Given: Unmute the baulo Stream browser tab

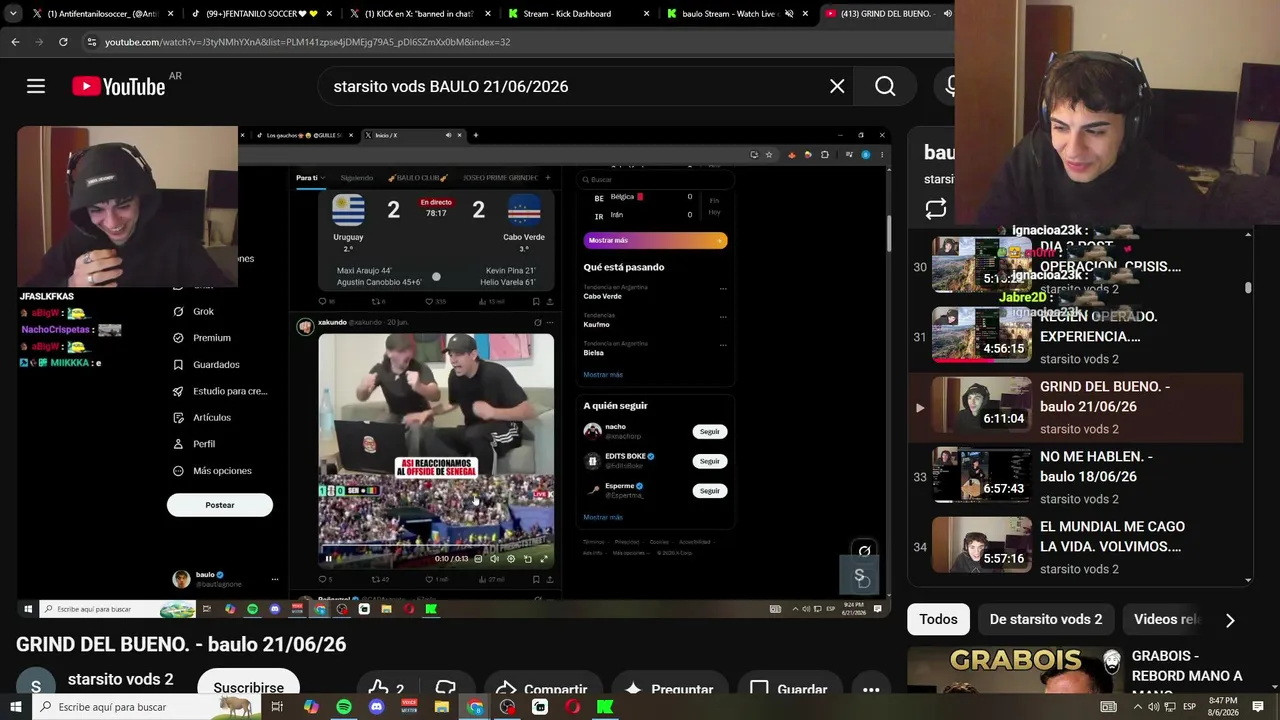Looking at the screenshot, I should tap(789, 14).
